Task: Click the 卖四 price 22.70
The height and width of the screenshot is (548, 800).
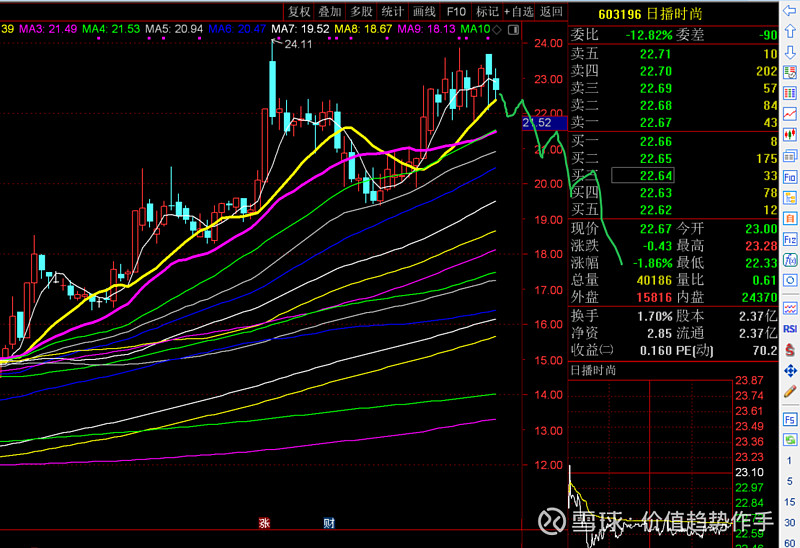Action: [656, 71]
